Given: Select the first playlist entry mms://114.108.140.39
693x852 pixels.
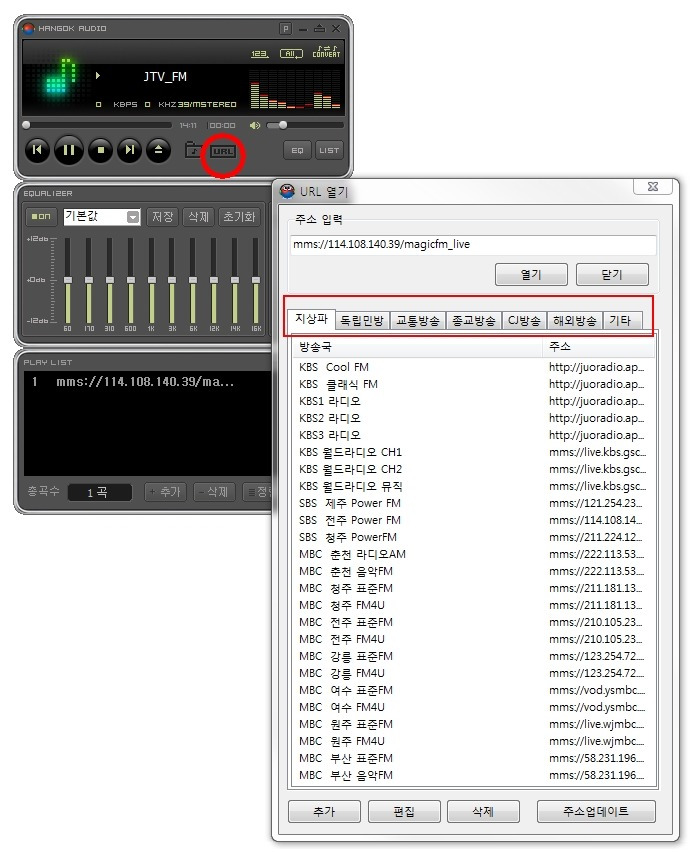Looking at the screenshot, I should tap(147, 382).
